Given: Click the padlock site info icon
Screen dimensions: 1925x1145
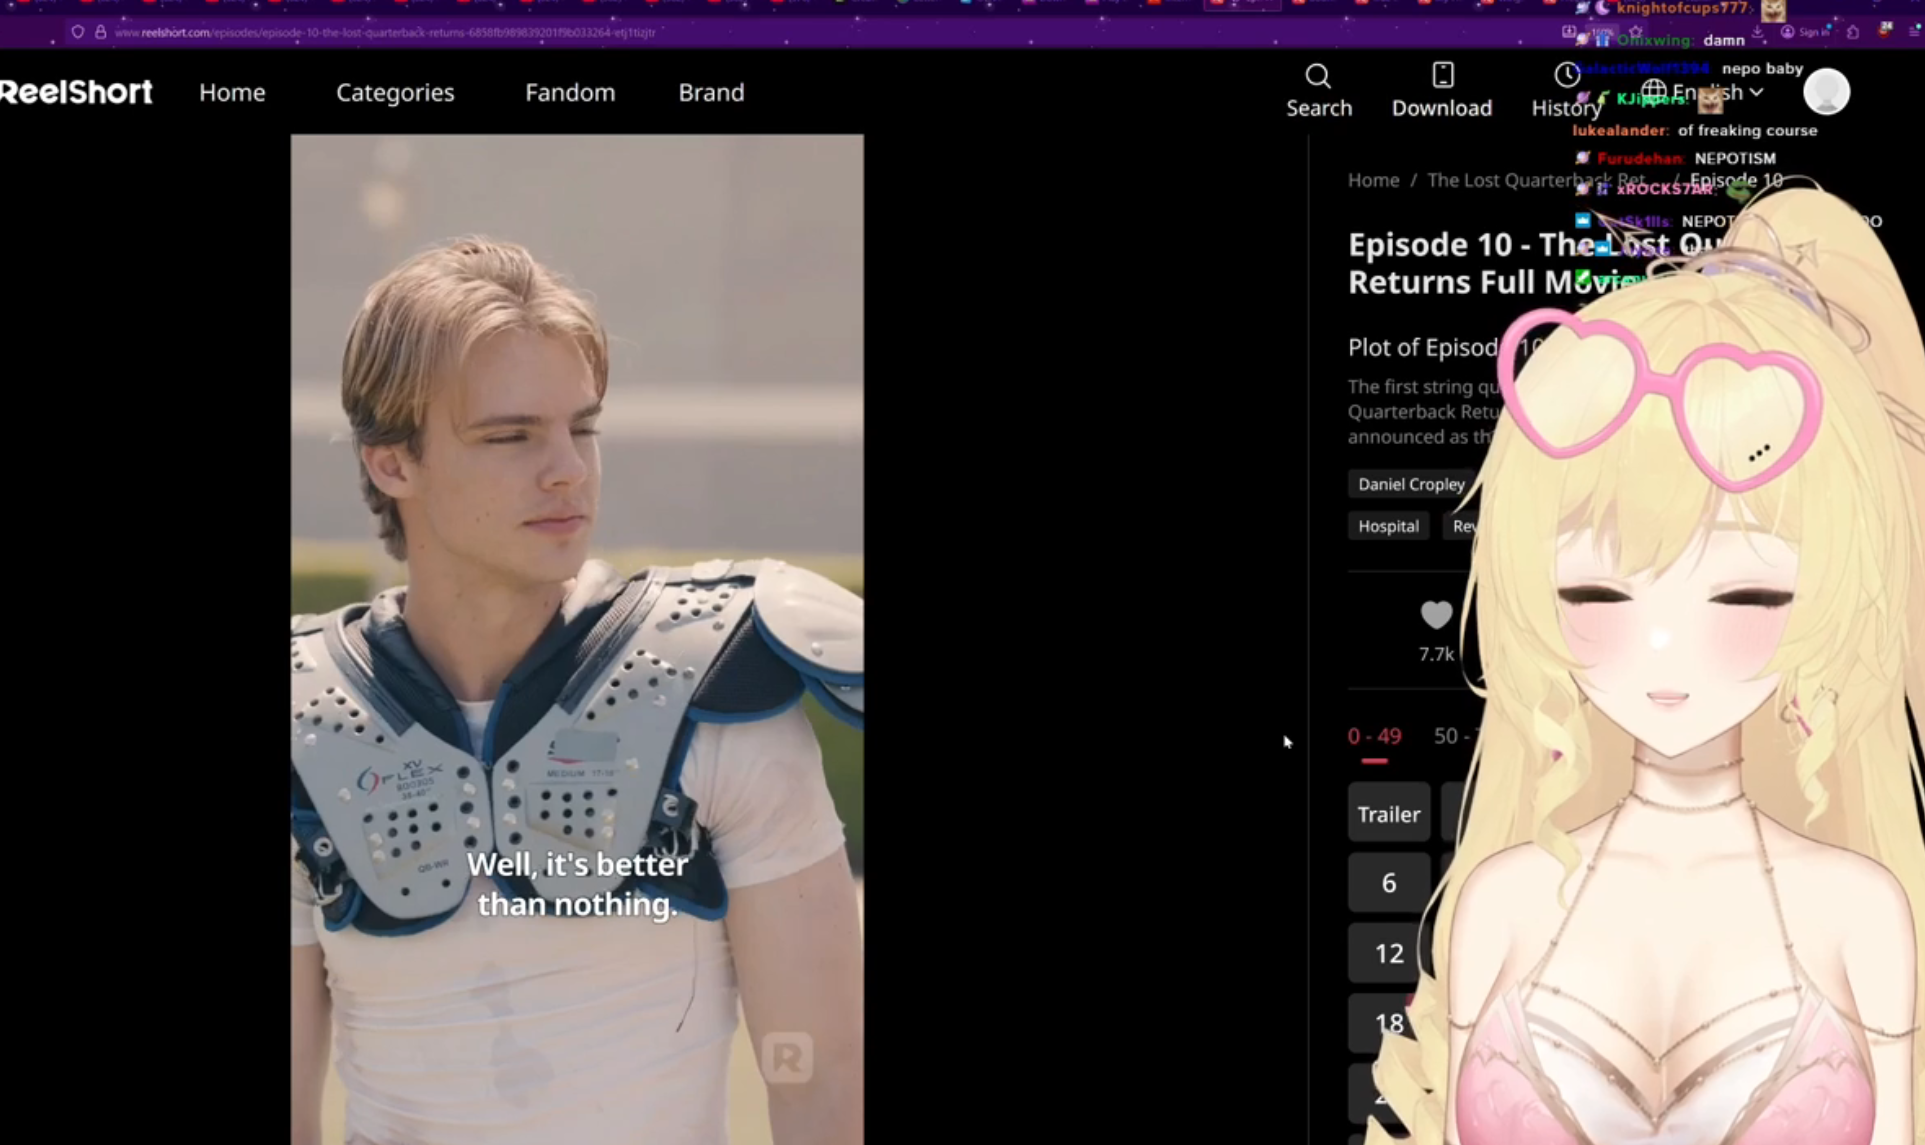Looking at the screenshot, I should click(x=100, y=32).
